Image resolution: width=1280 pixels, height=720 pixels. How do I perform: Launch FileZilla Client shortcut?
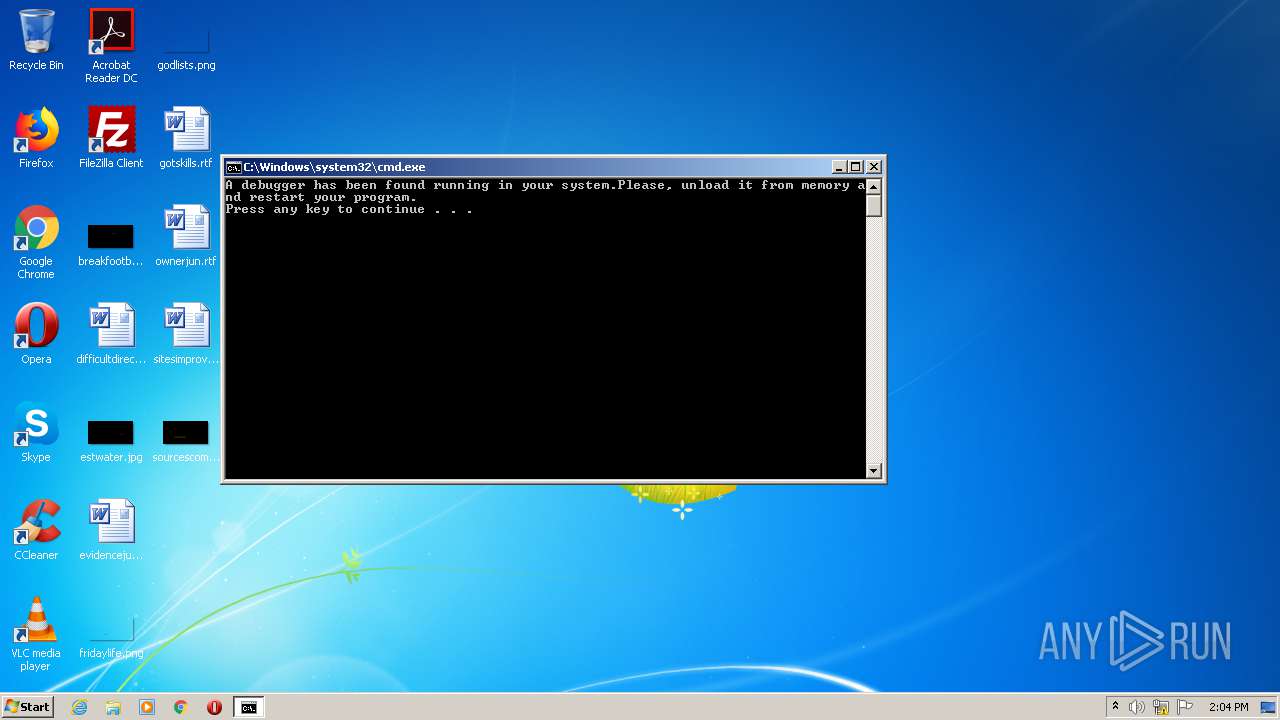[111, 138]
